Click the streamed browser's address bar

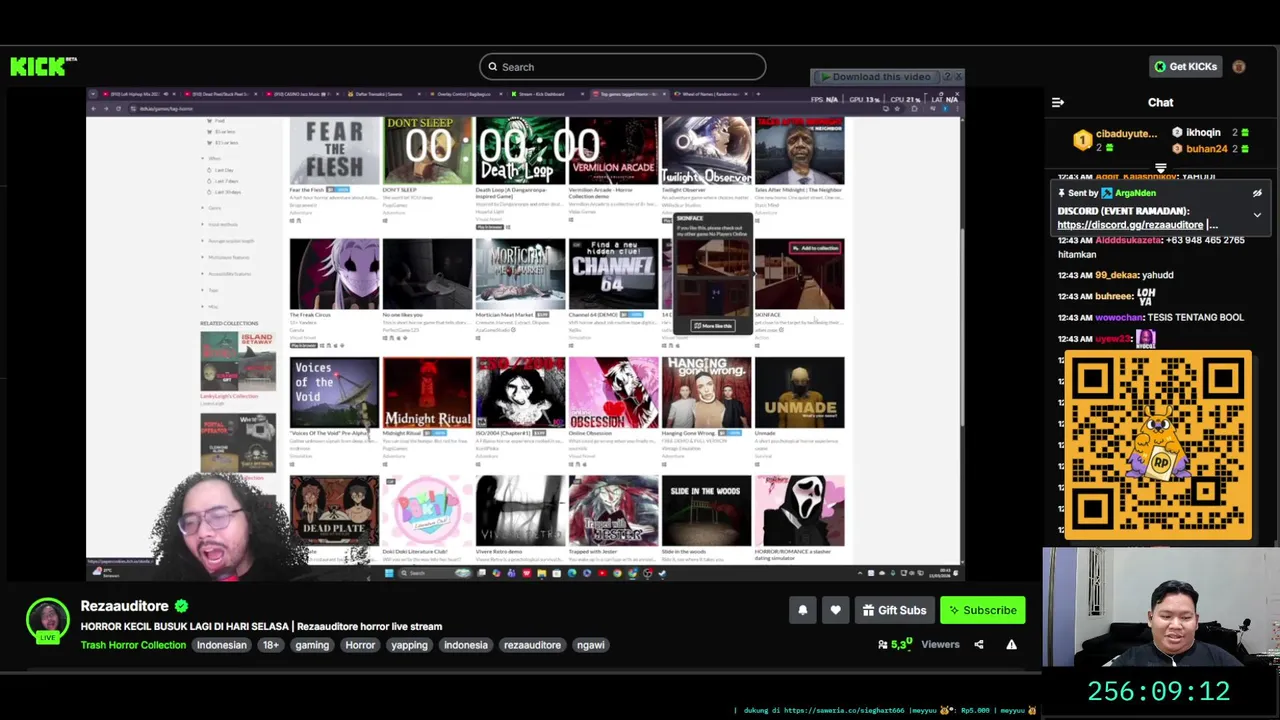(500, 108)
